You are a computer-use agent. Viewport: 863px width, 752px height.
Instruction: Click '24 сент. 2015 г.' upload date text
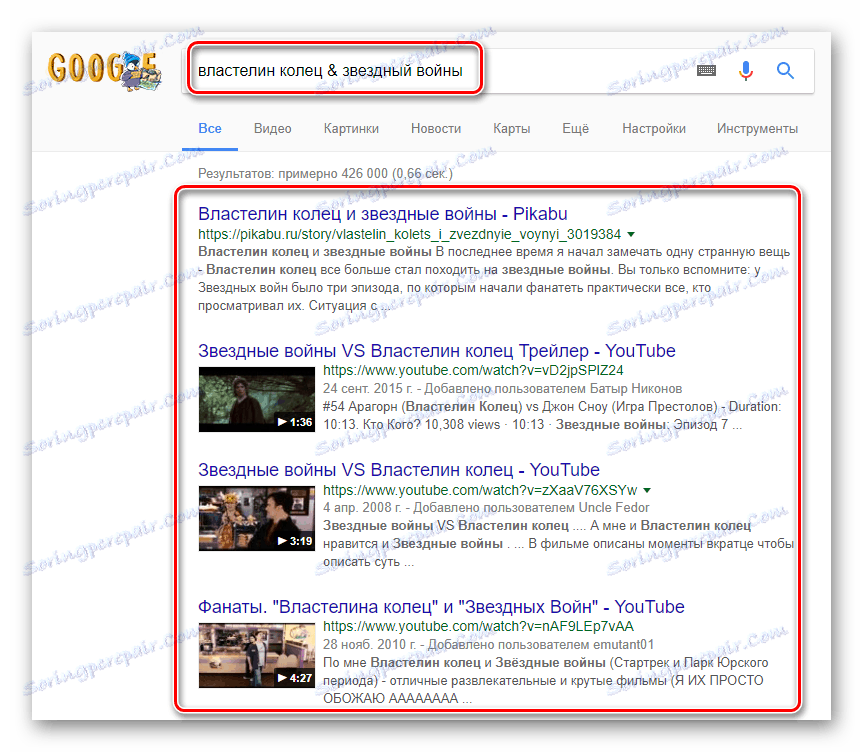pyautogui.click(x=368, y=389)
